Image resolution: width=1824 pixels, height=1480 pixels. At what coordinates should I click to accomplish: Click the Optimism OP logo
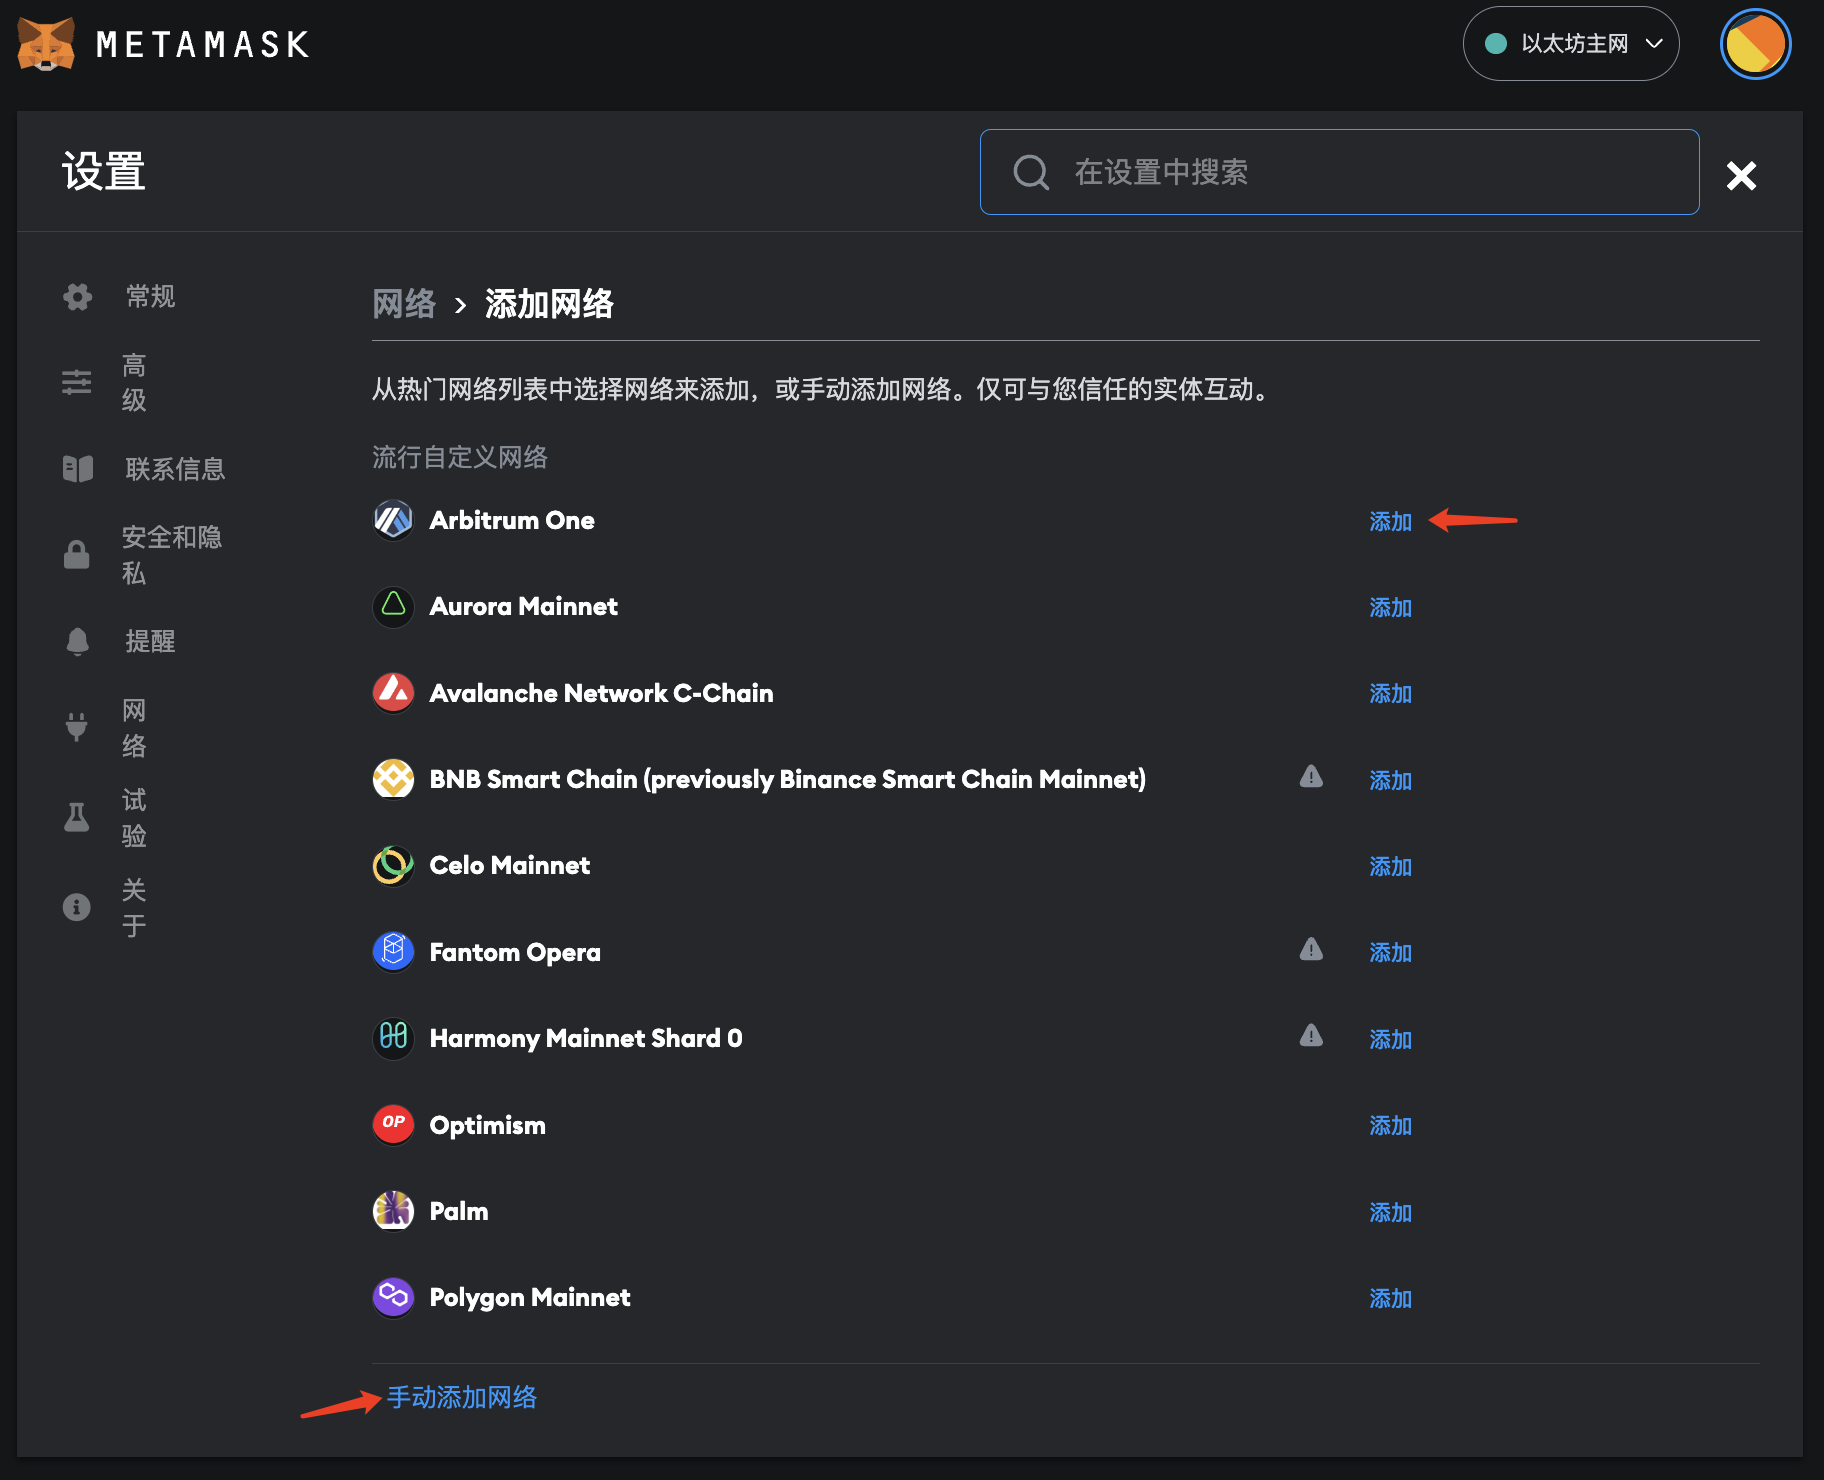tap(393, 1124)
